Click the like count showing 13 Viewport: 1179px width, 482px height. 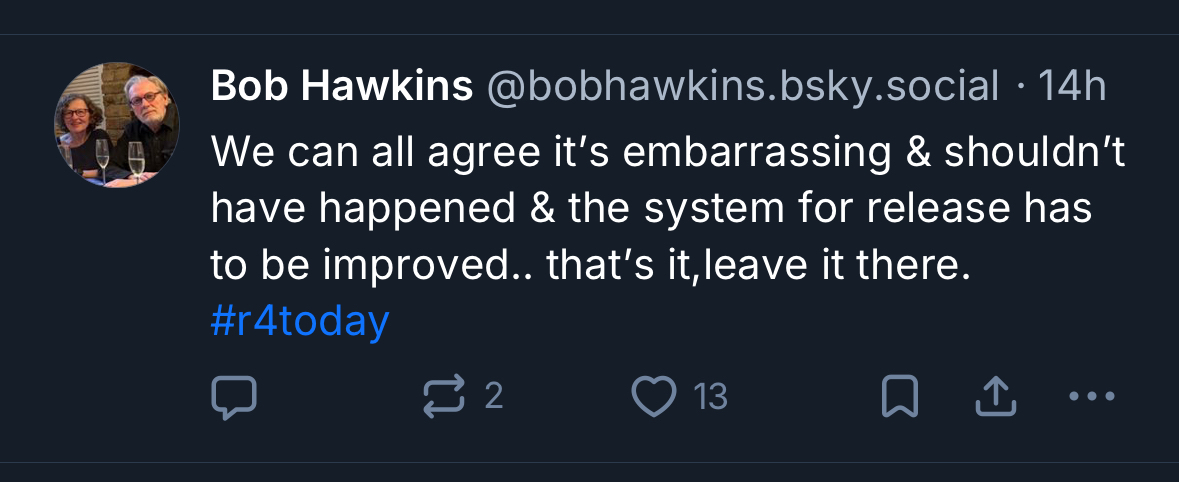710,397
